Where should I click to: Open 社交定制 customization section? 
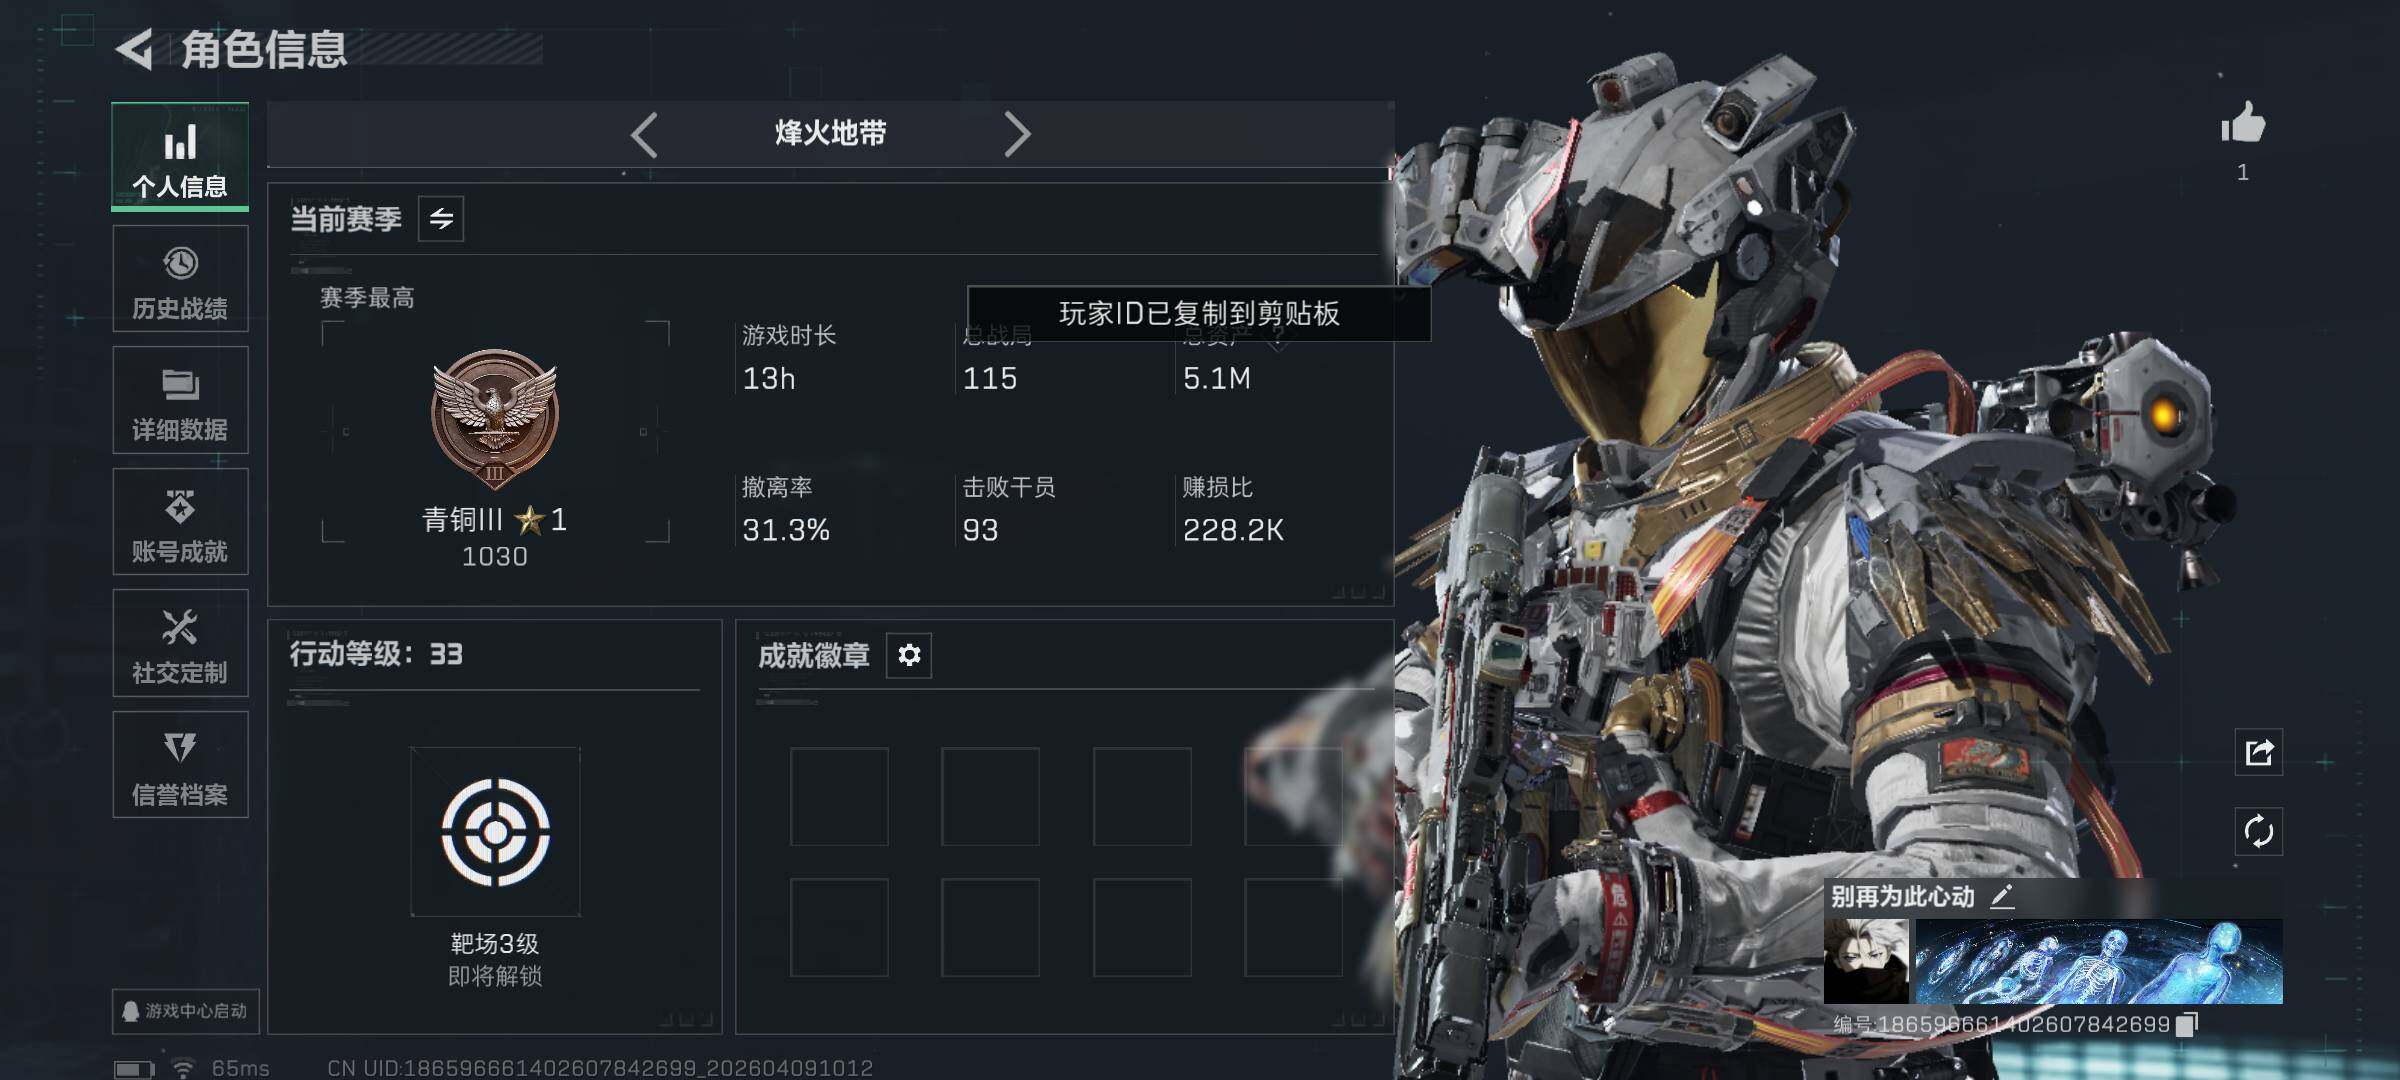(x=180, y=643)
